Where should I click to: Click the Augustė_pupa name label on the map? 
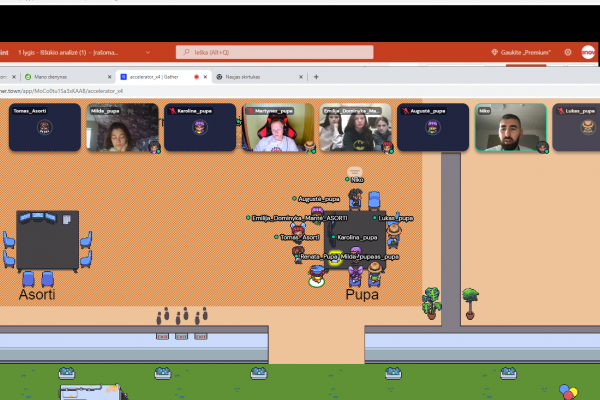(x=319, y=199)
